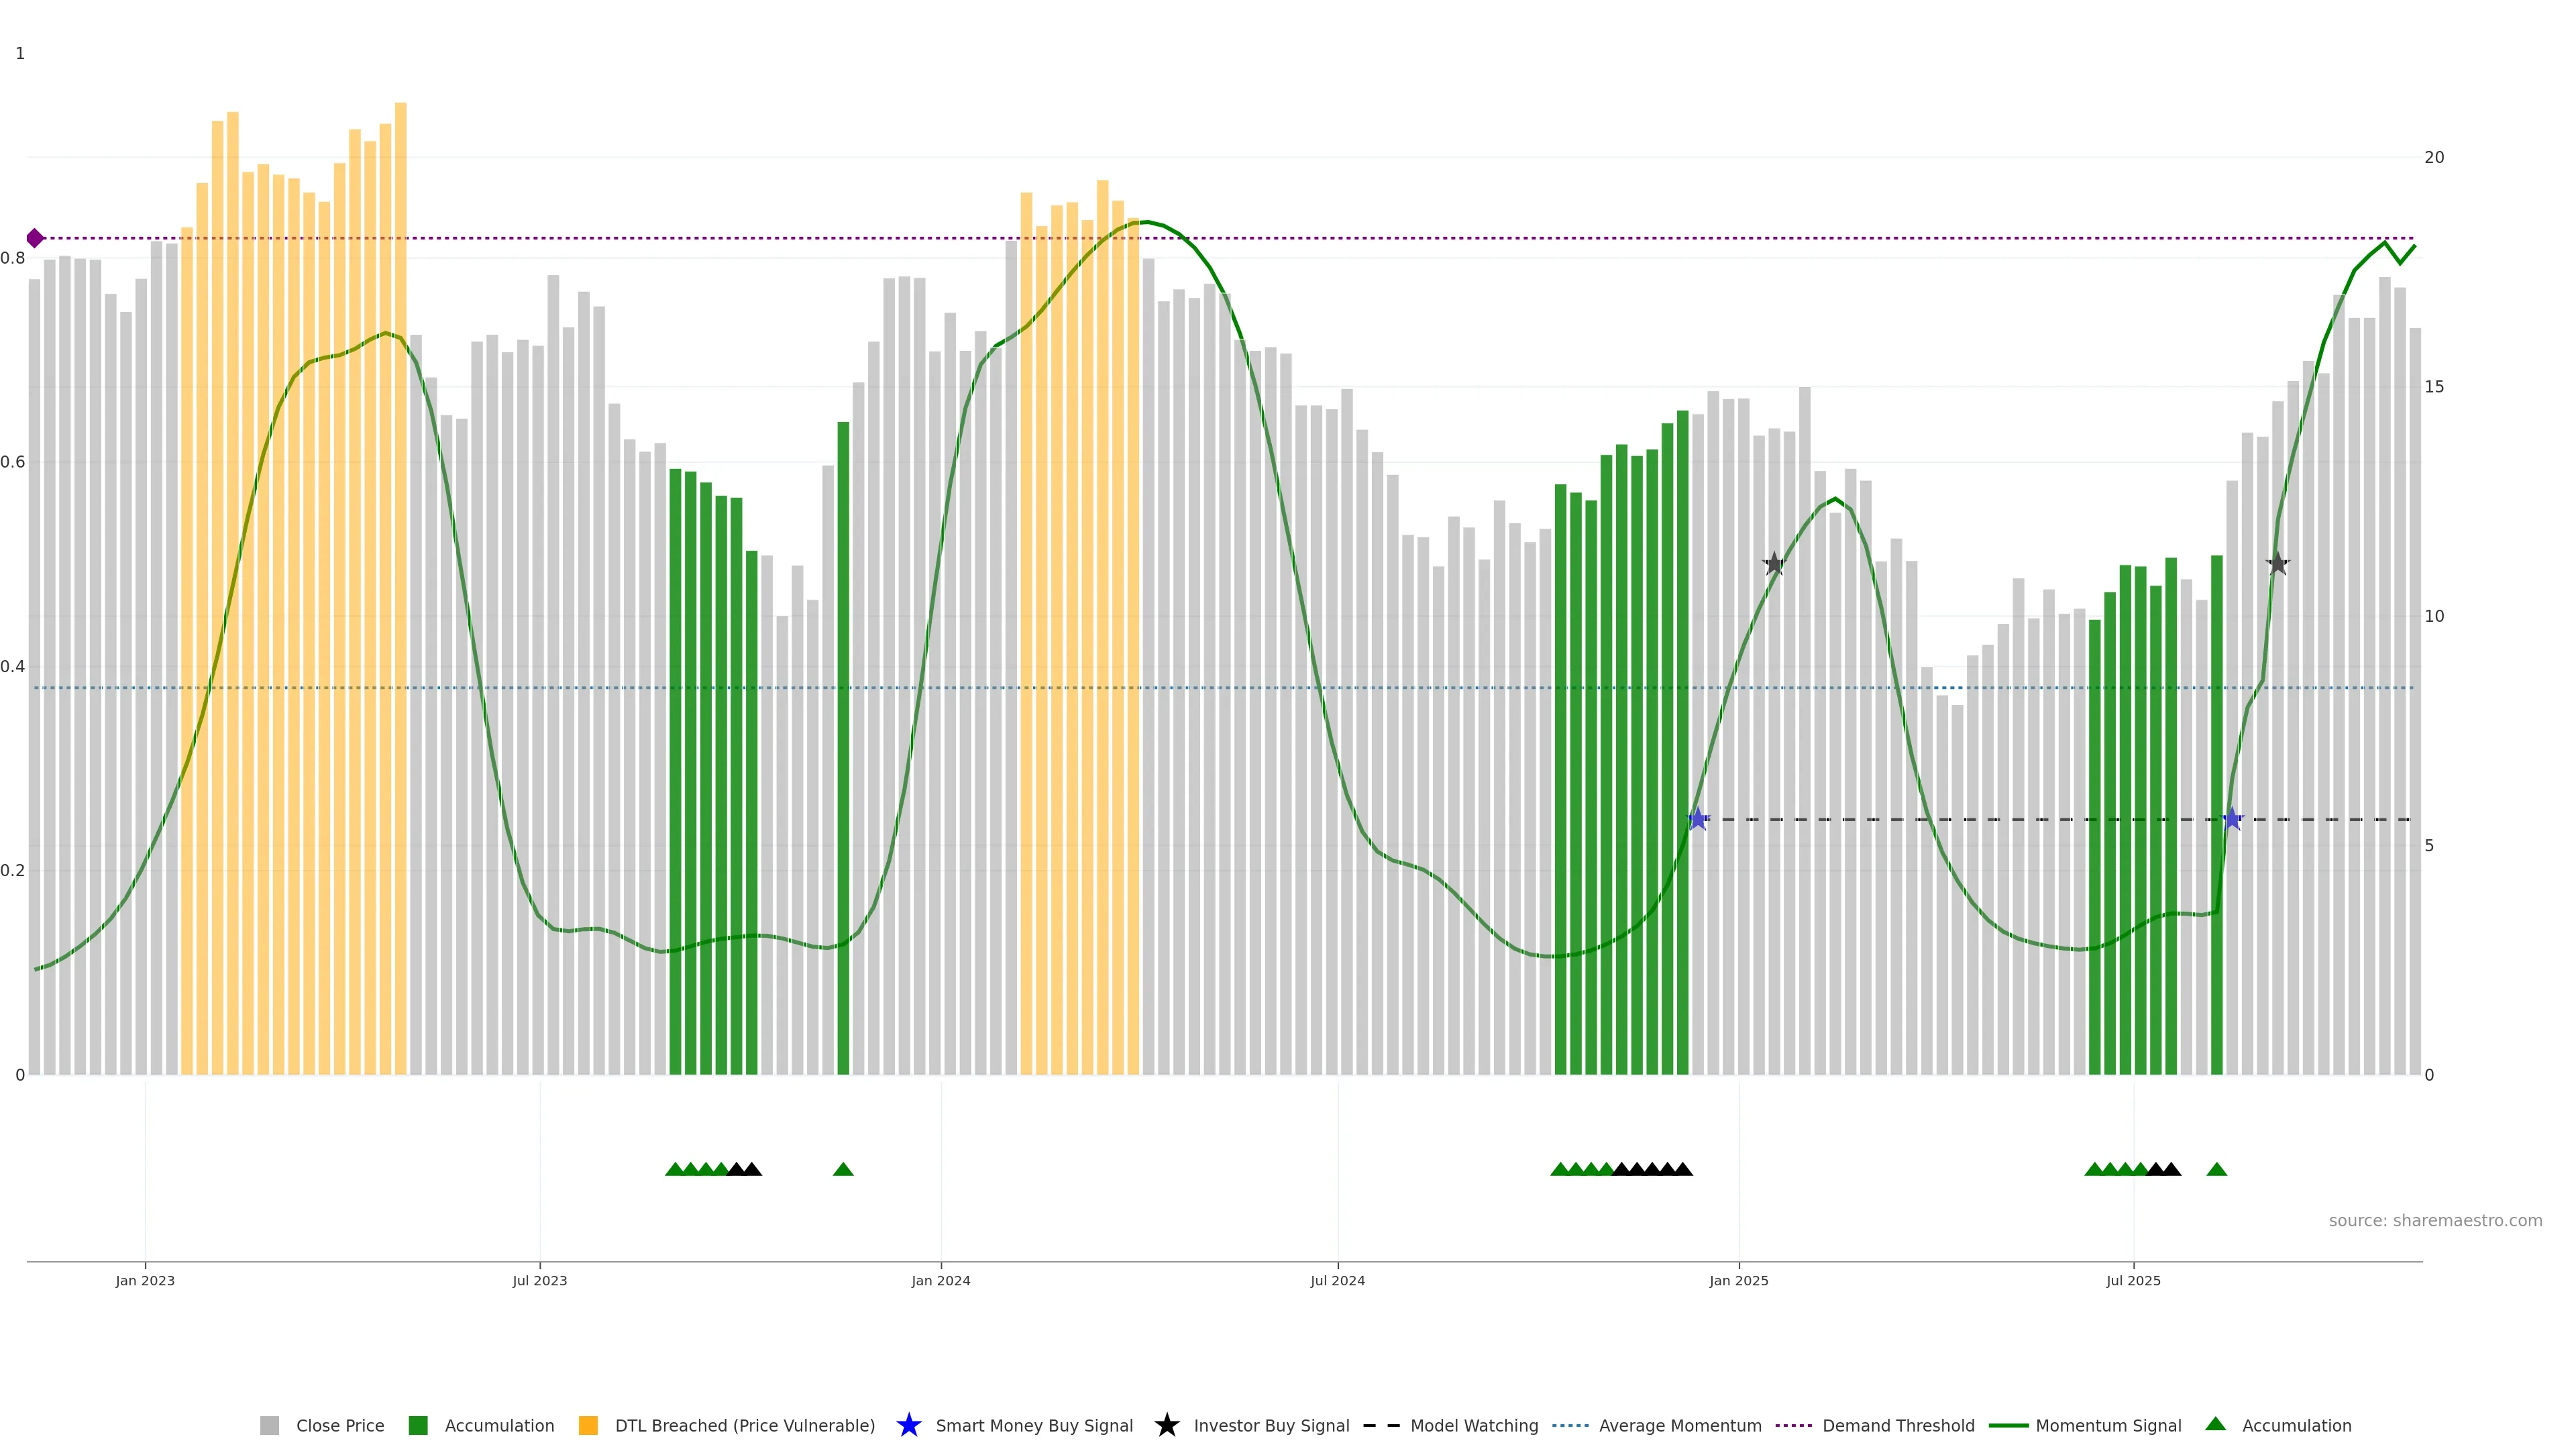Viewport: 2576px width, 1449px height.
Task: Click Investor Buy Signal legend label
Action: [x=1271, y=1425]
